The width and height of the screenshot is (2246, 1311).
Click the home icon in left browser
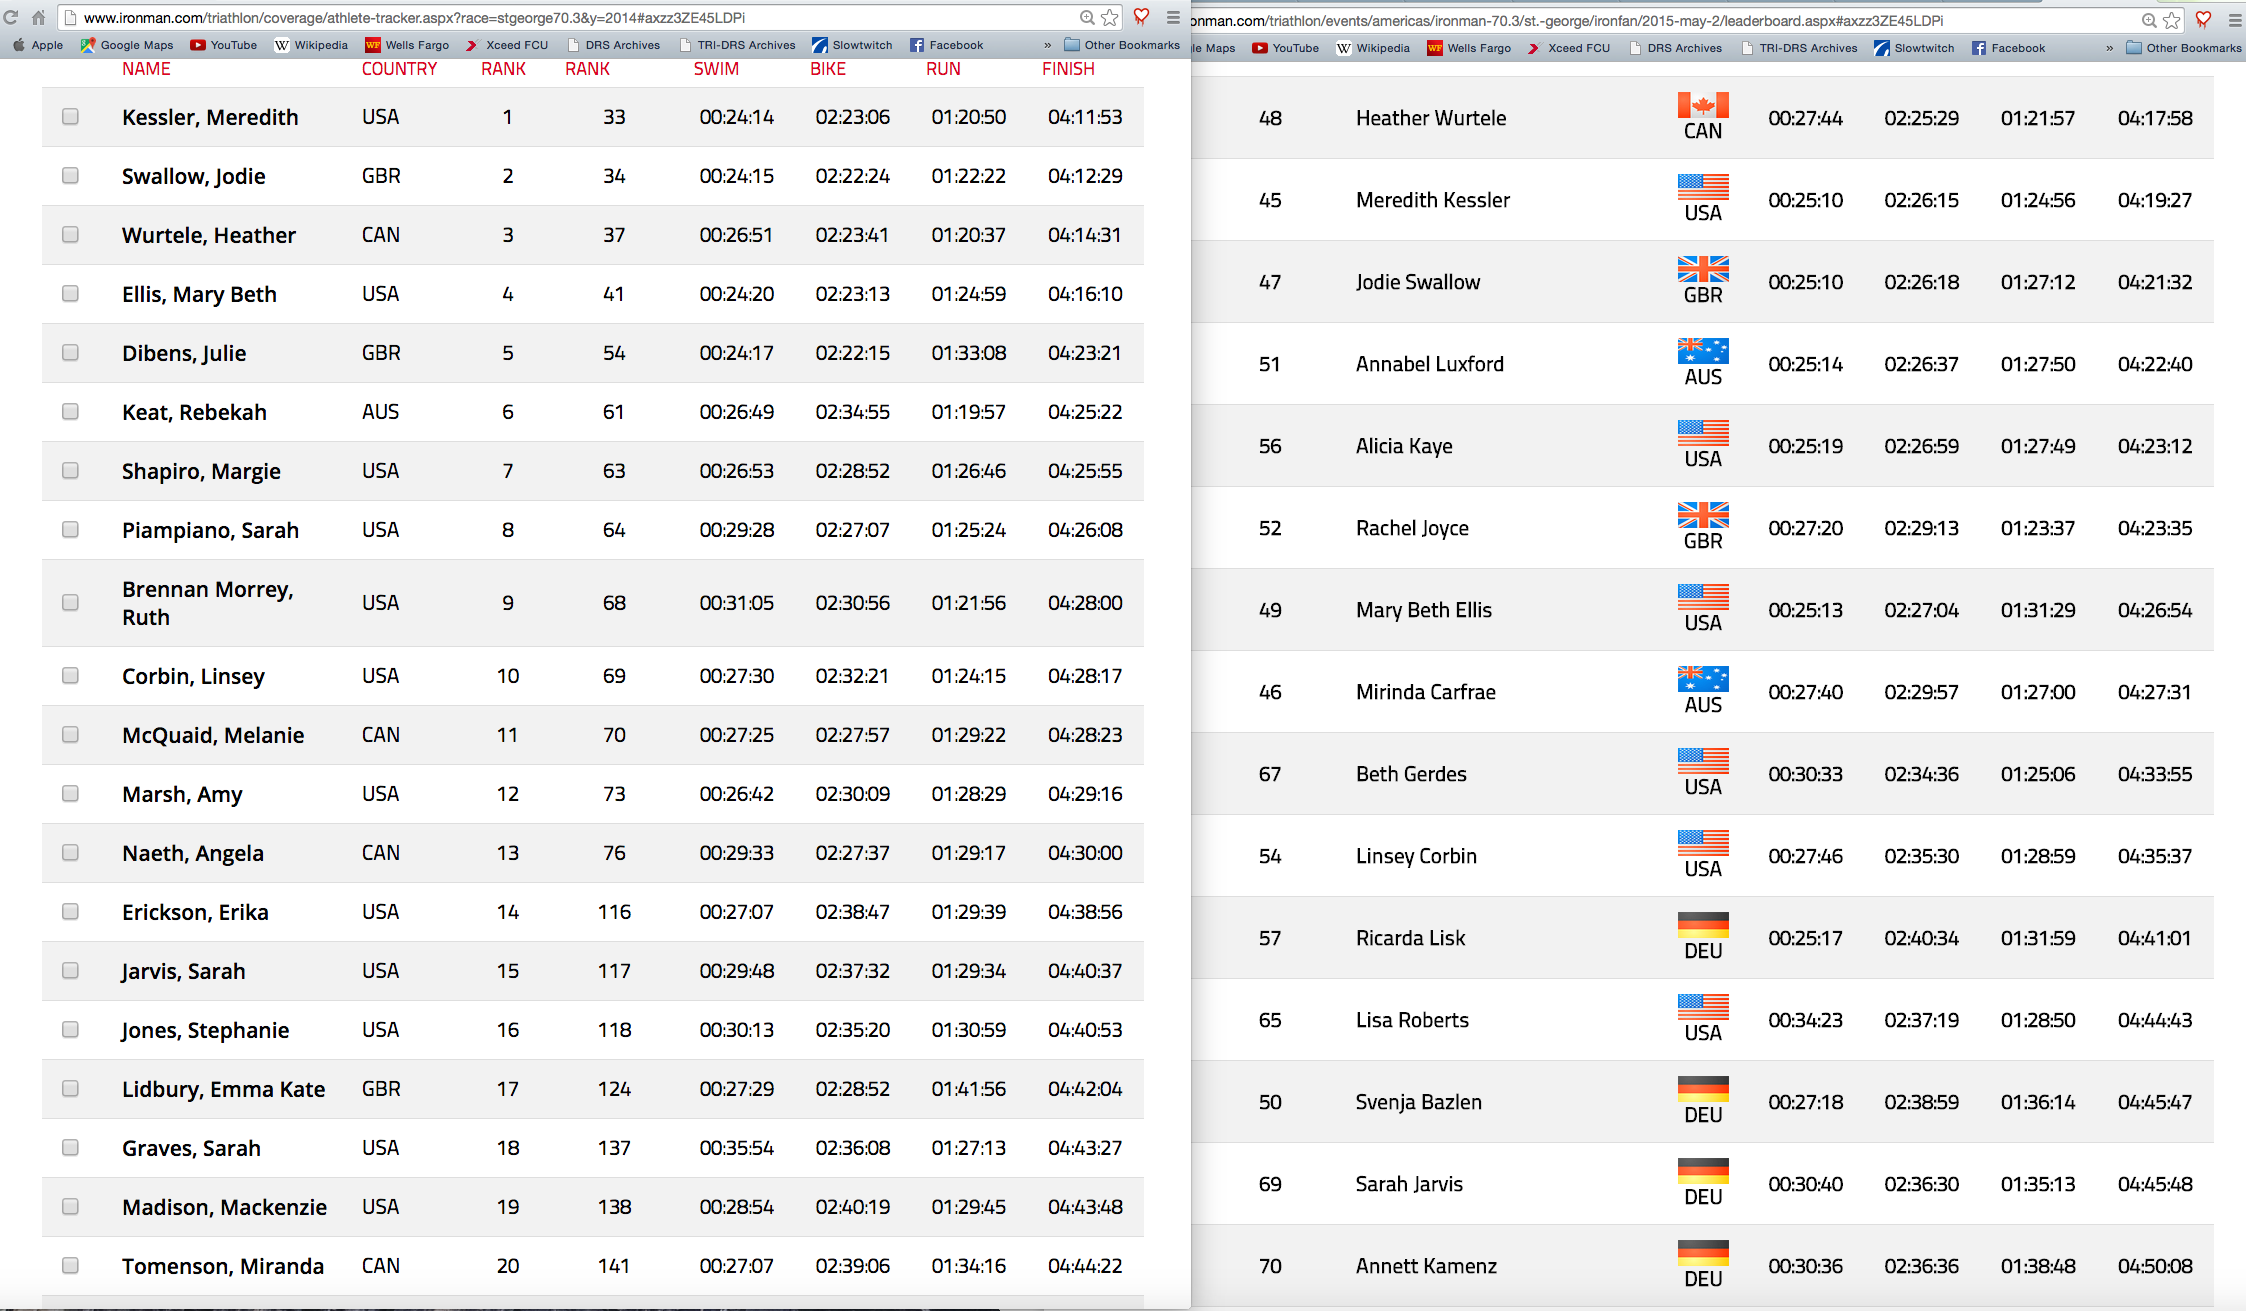[38, 17]
